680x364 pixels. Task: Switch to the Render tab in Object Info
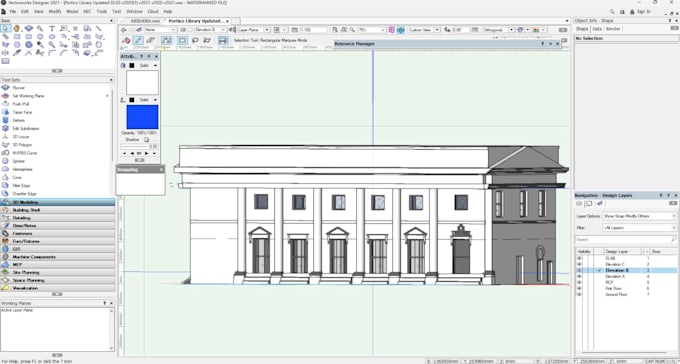pos(613,29)
